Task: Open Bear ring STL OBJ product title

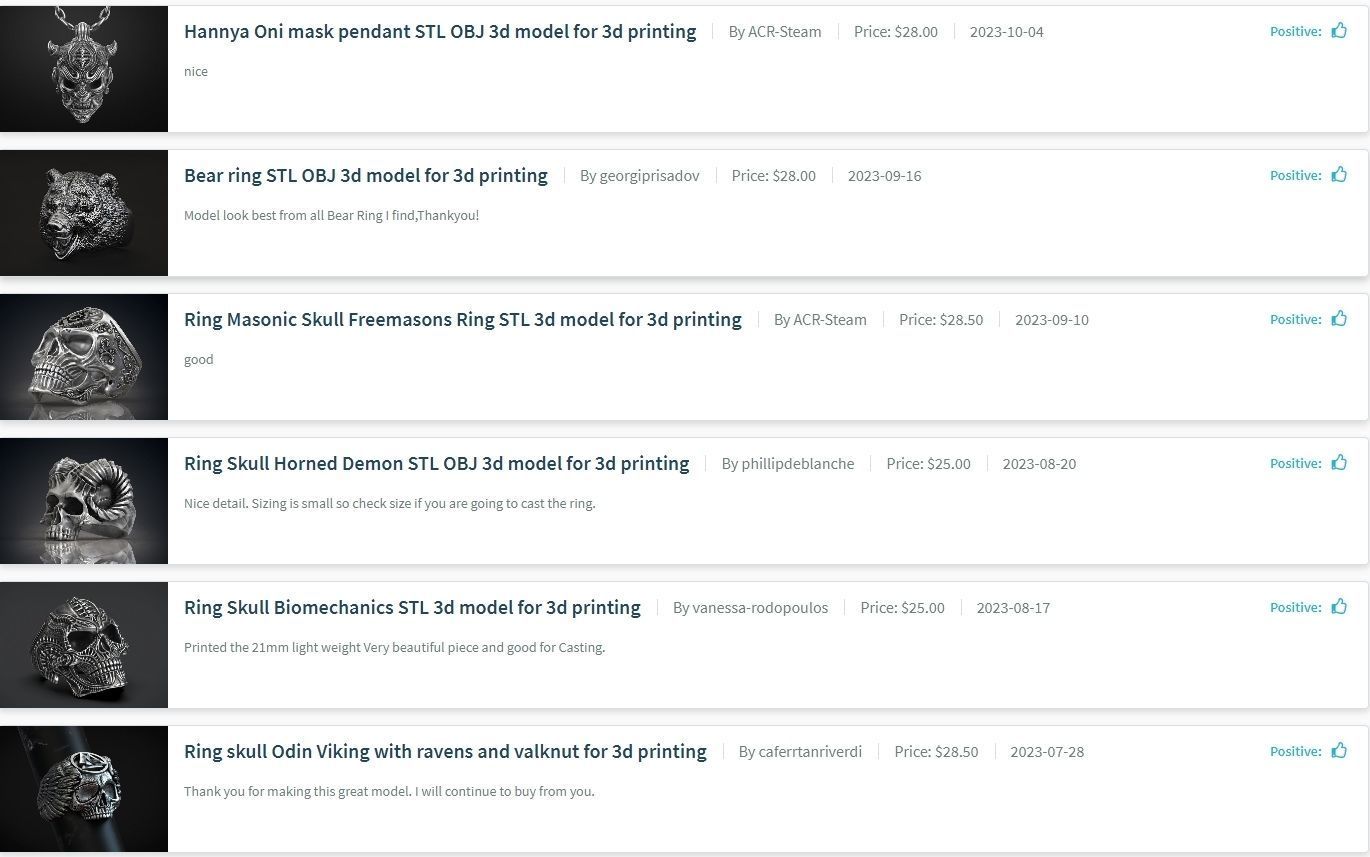Action: point(366,175)
